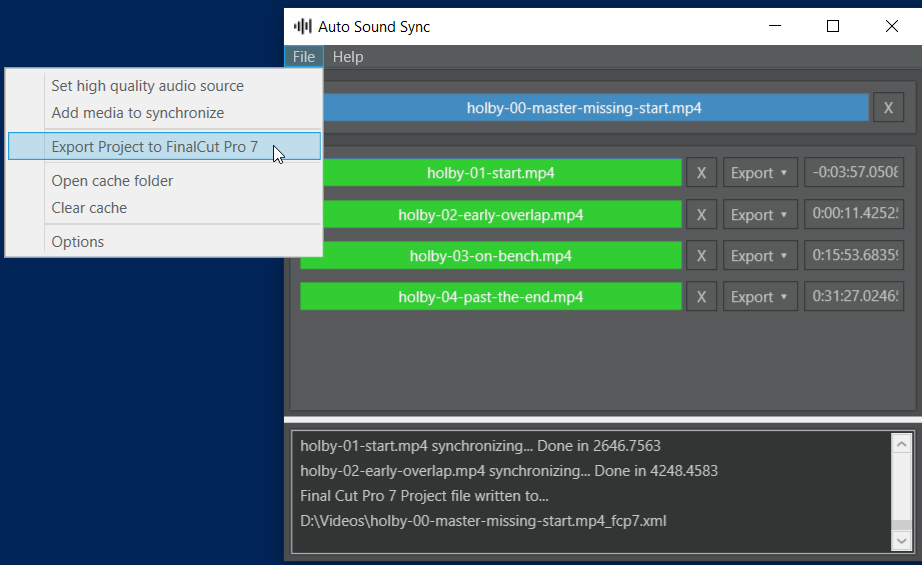The height and width of the screenshot is (565, 922).
Task: Click log scrollbar down arrow
Action: 901,541
